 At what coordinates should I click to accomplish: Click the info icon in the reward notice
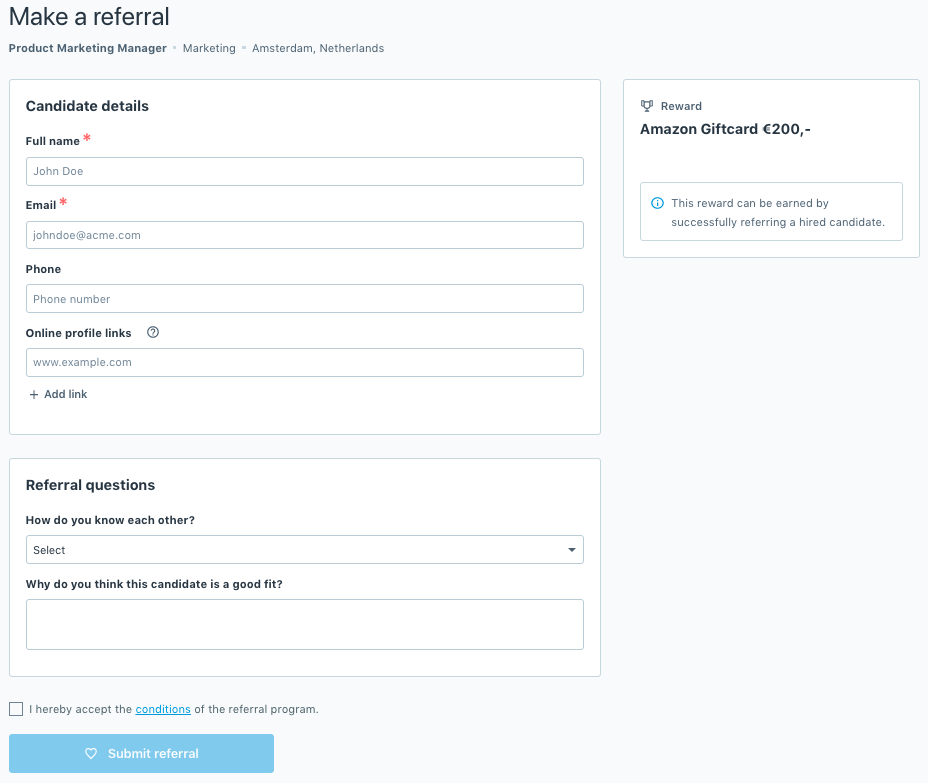(657, 203)
